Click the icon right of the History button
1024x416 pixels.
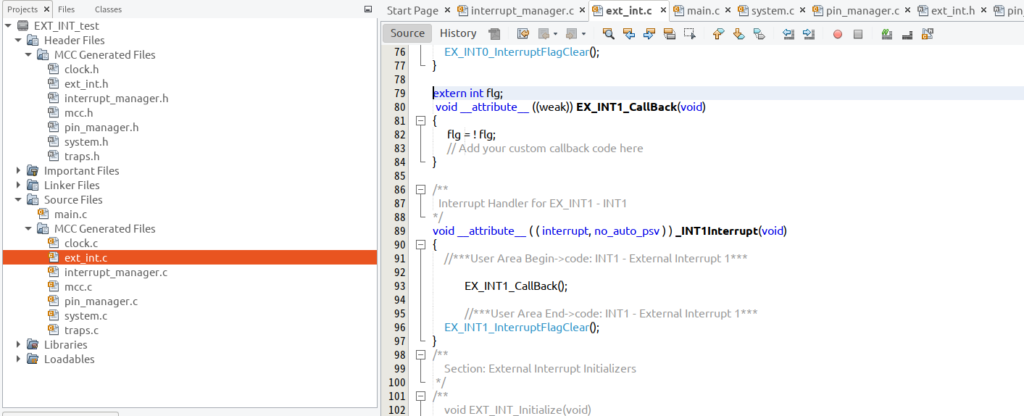(x=494, y=33)
